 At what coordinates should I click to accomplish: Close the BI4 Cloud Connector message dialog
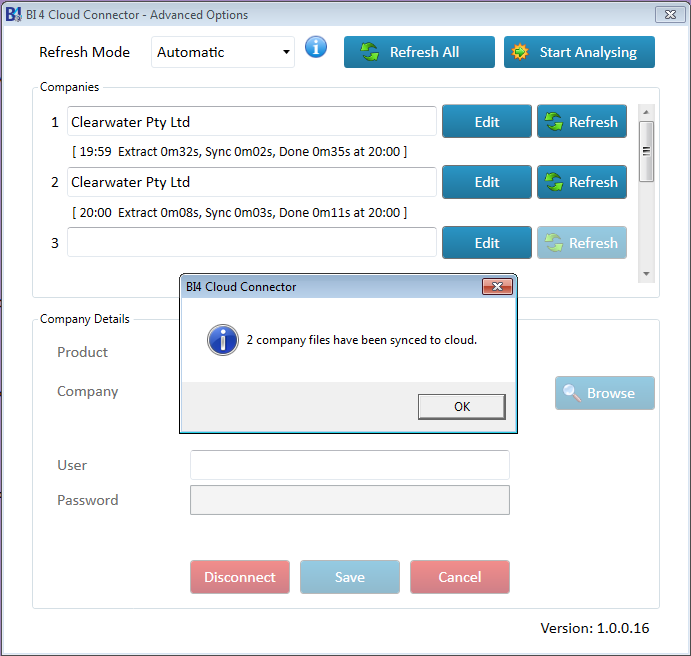click(x=497, y=287)
